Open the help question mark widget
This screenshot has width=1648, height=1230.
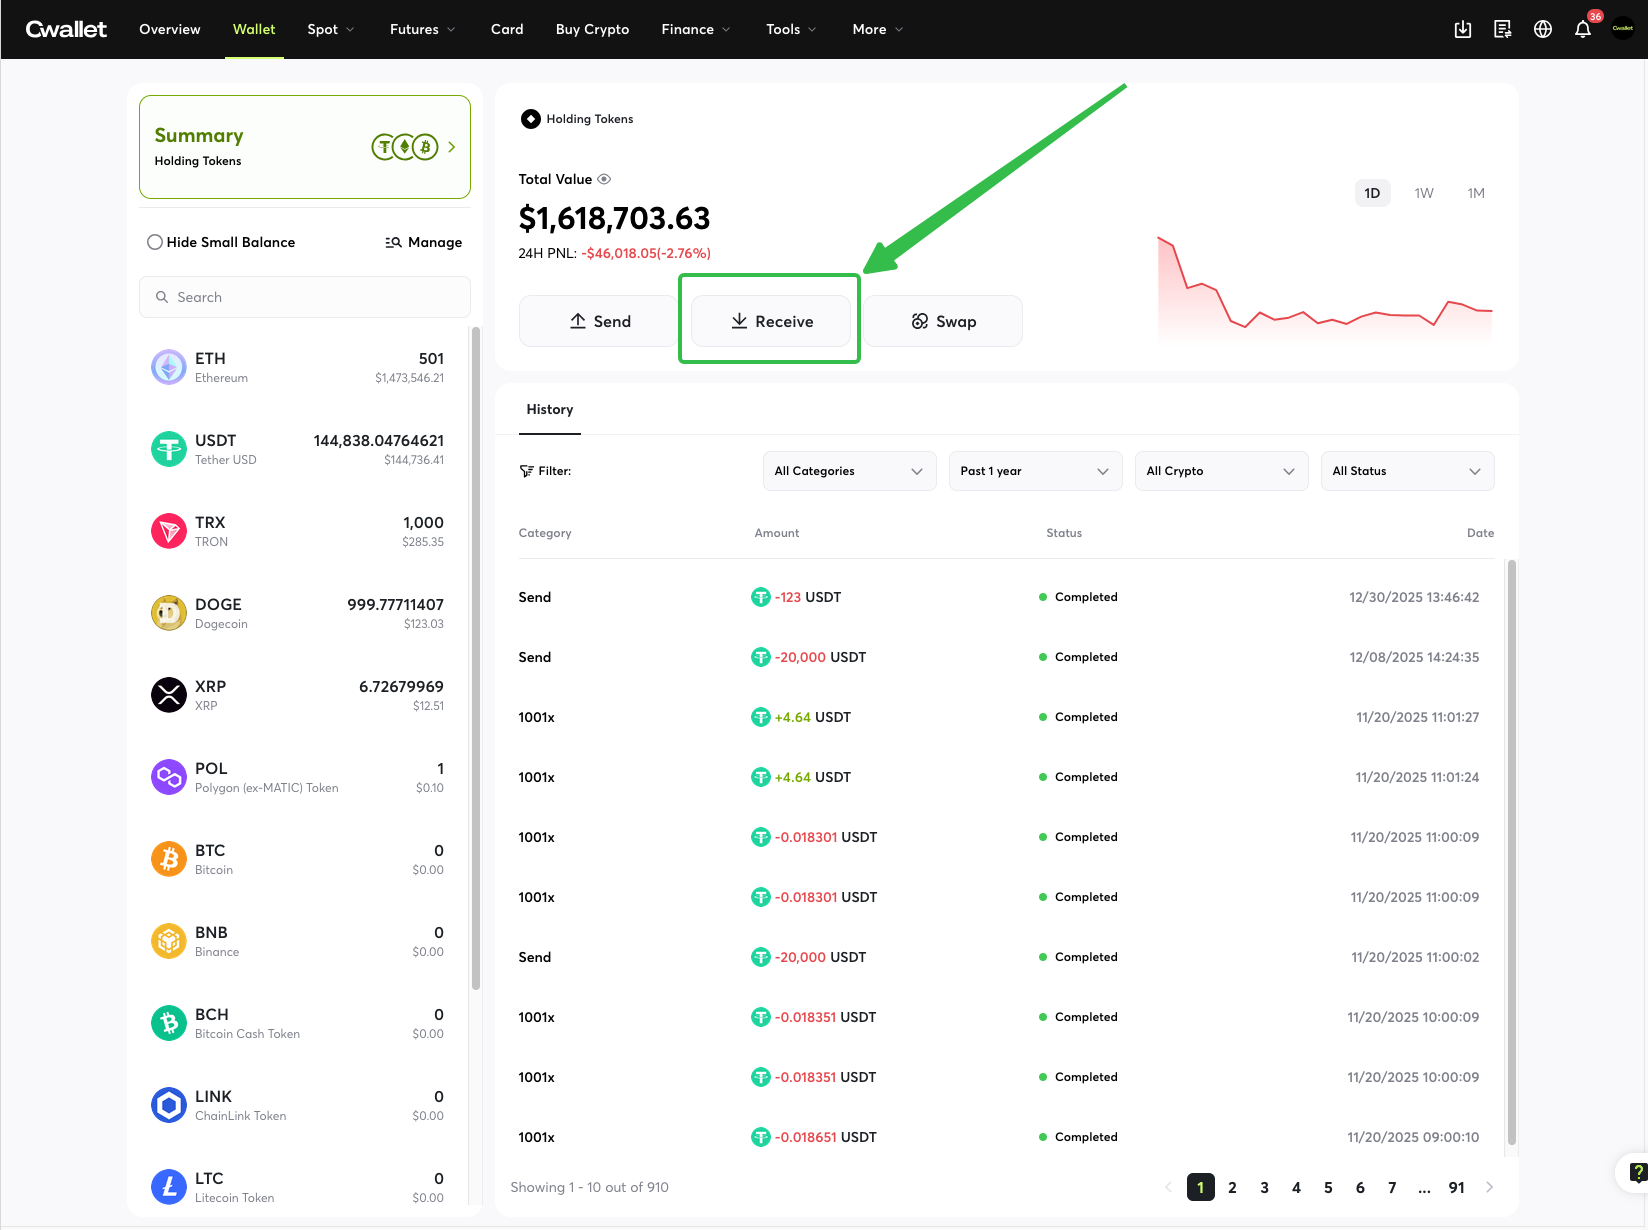[1636, 1172]
